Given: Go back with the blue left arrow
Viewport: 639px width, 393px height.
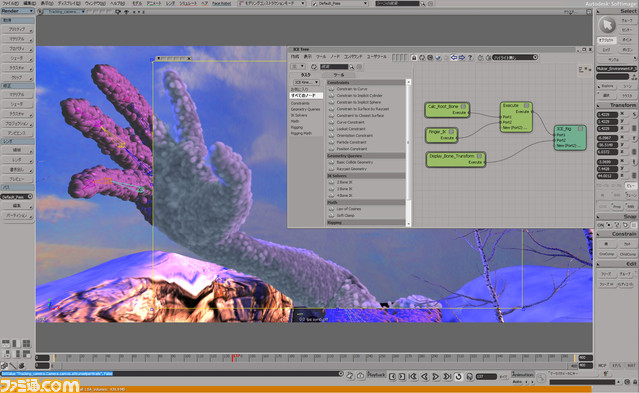Looking at the screenshot, I should [x=454, y=58].
